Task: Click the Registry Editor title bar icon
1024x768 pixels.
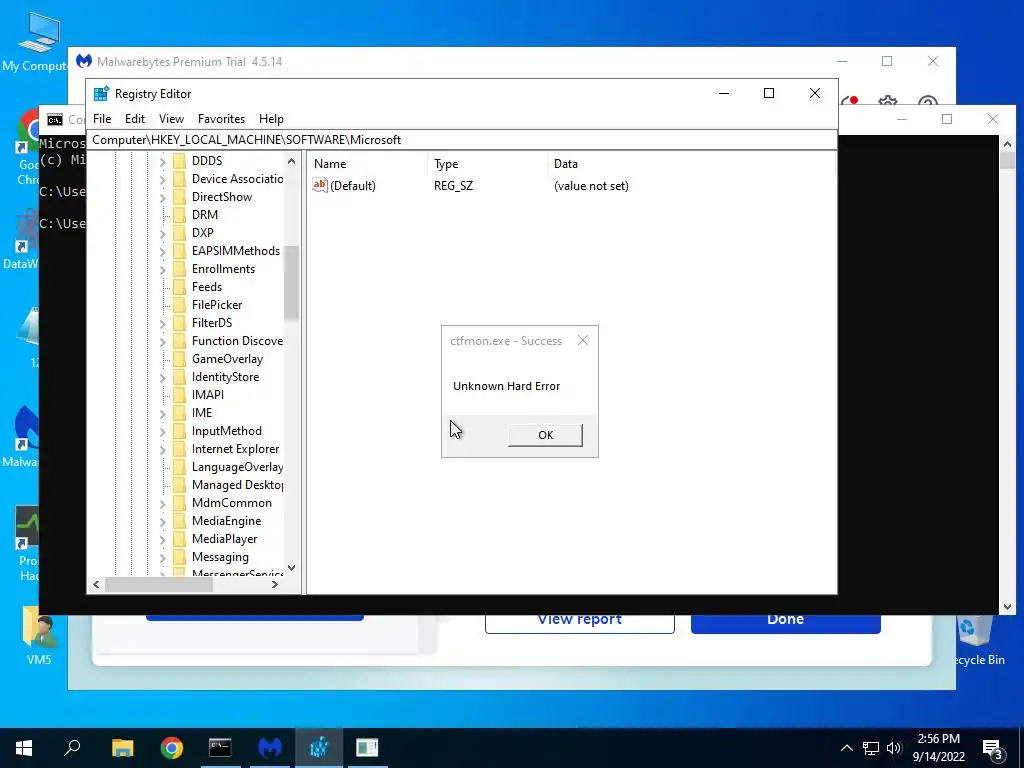Action: point(101,94)
